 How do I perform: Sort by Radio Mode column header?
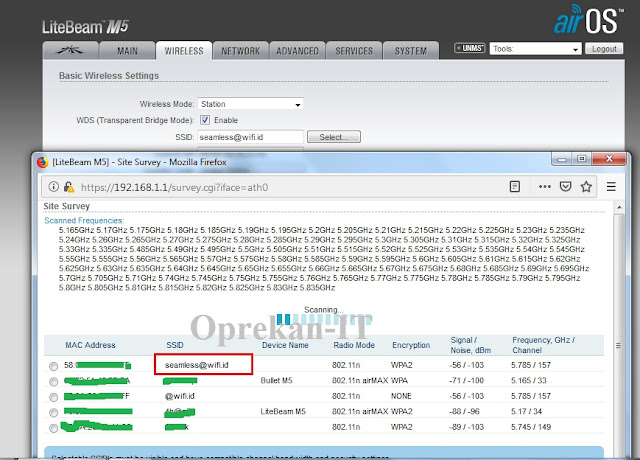pos(354,345)
